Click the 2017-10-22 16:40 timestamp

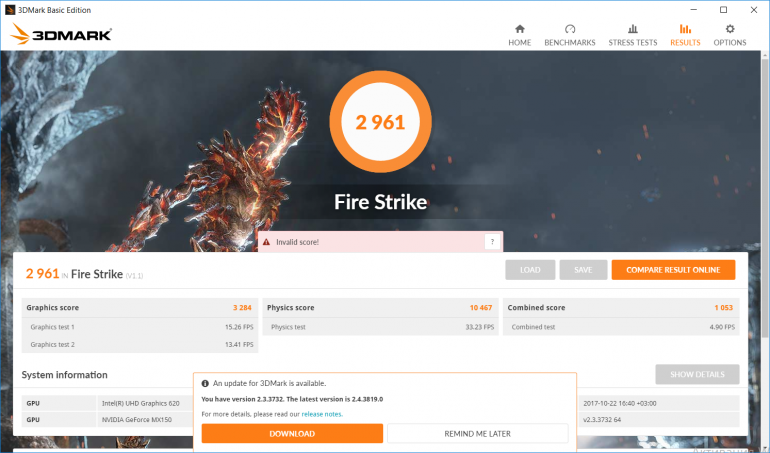[620, 403]
